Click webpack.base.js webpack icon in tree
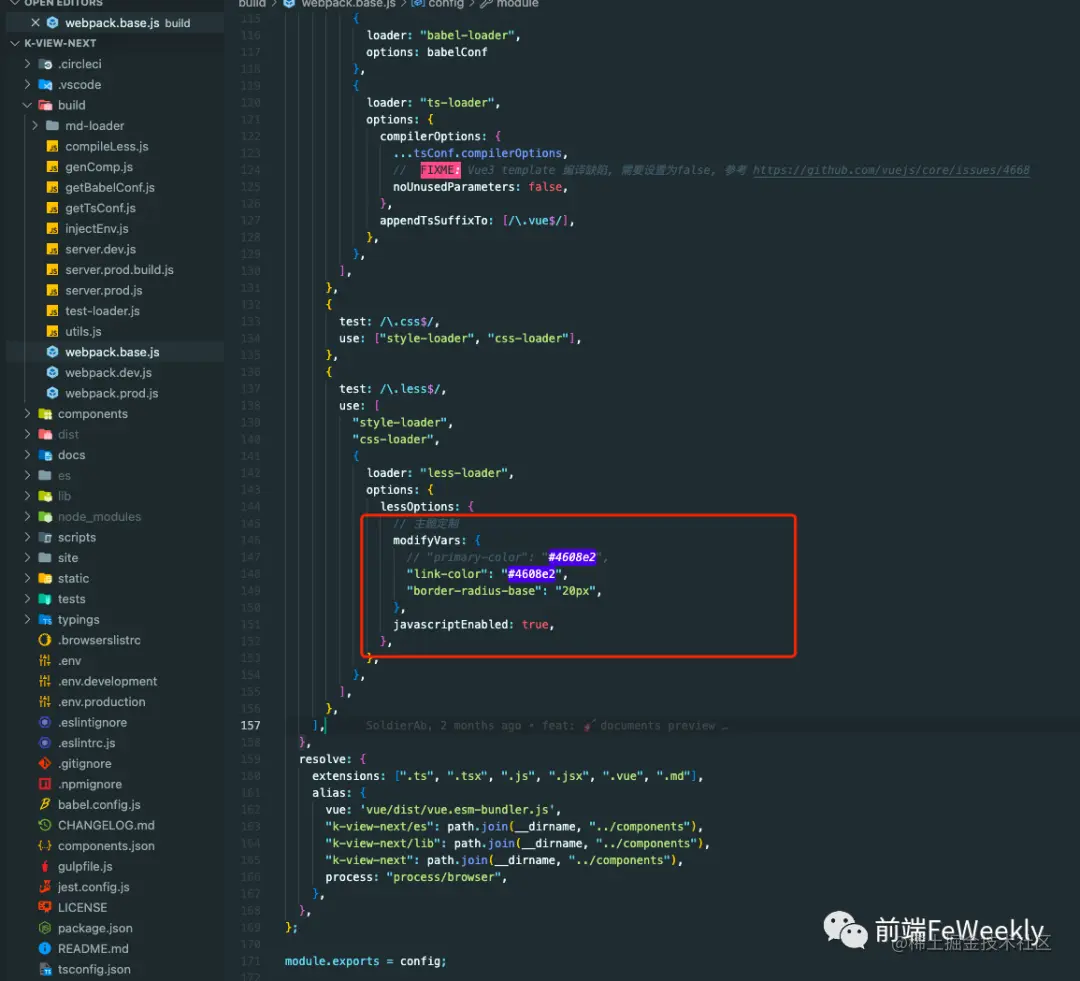 point(52,352)
